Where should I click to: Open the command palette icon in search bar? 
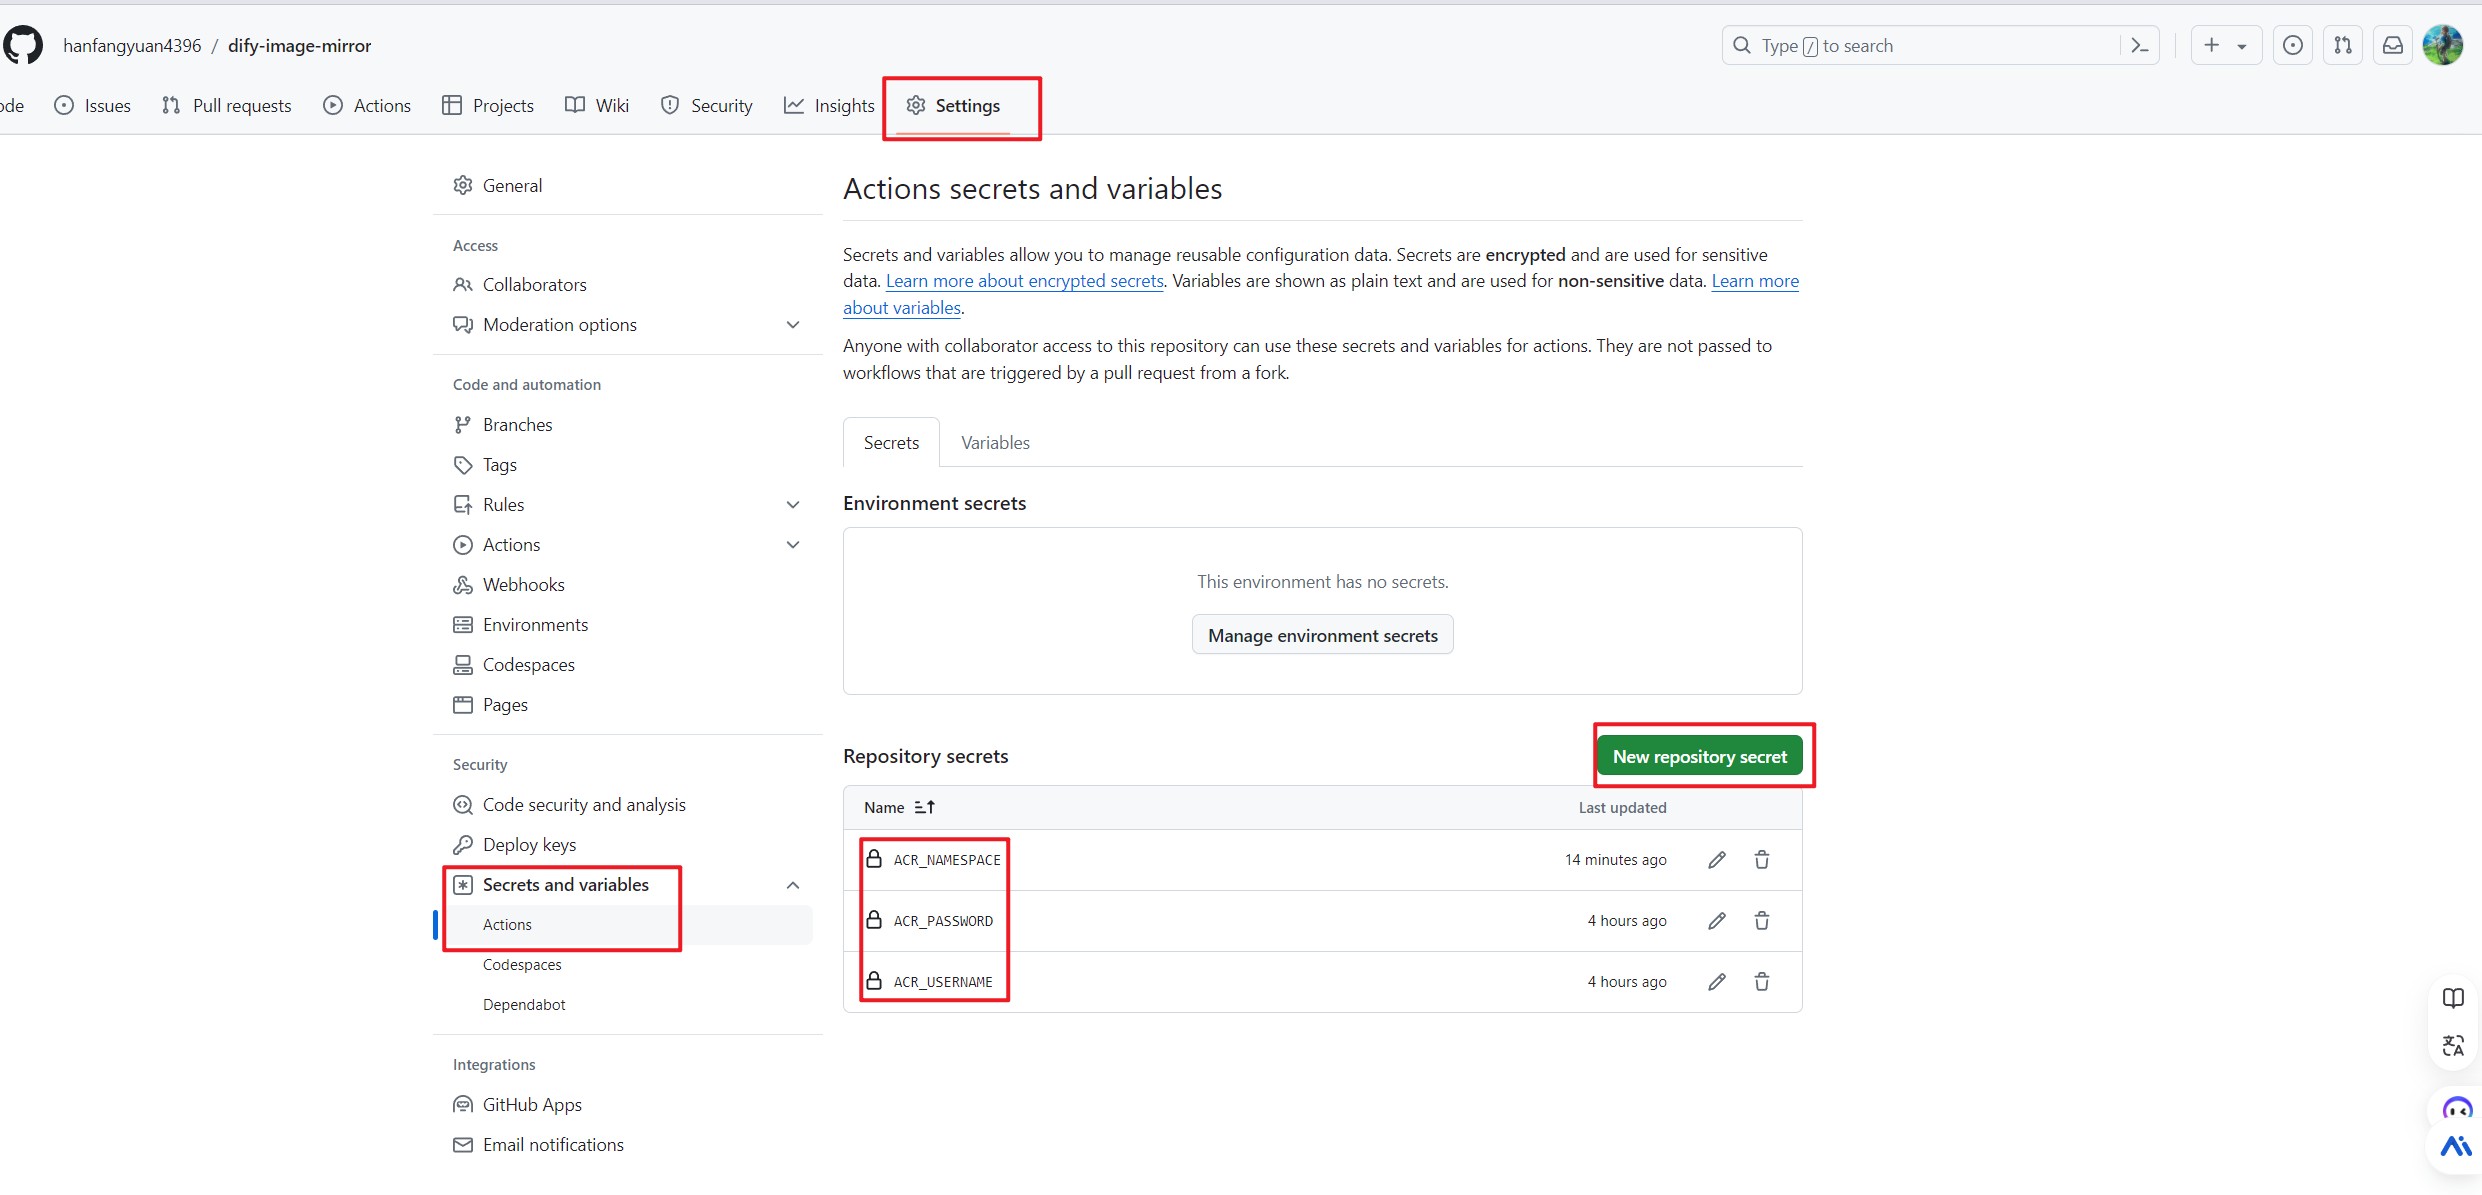[2139, 46]
